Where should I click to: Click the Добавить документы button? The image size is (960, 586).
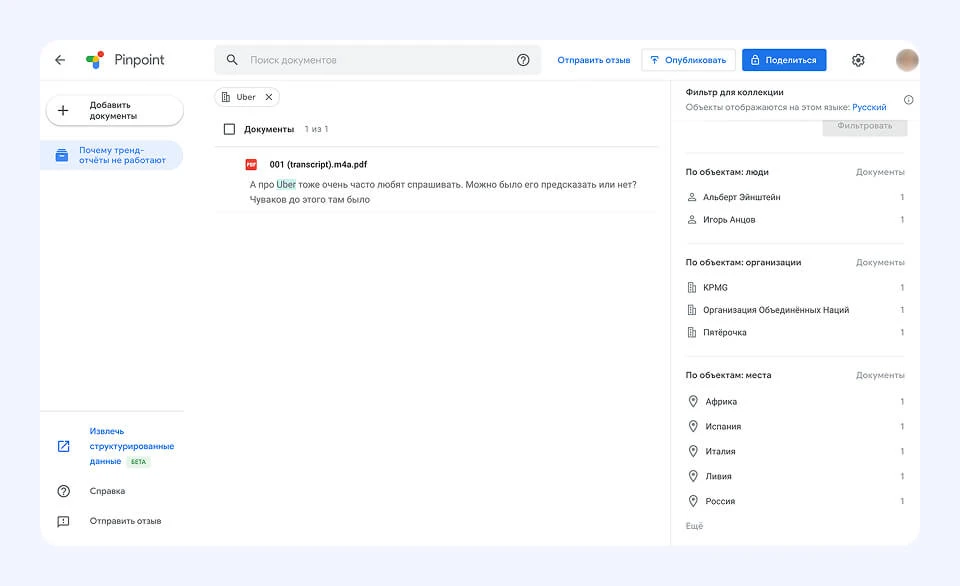tap(114, 111)
